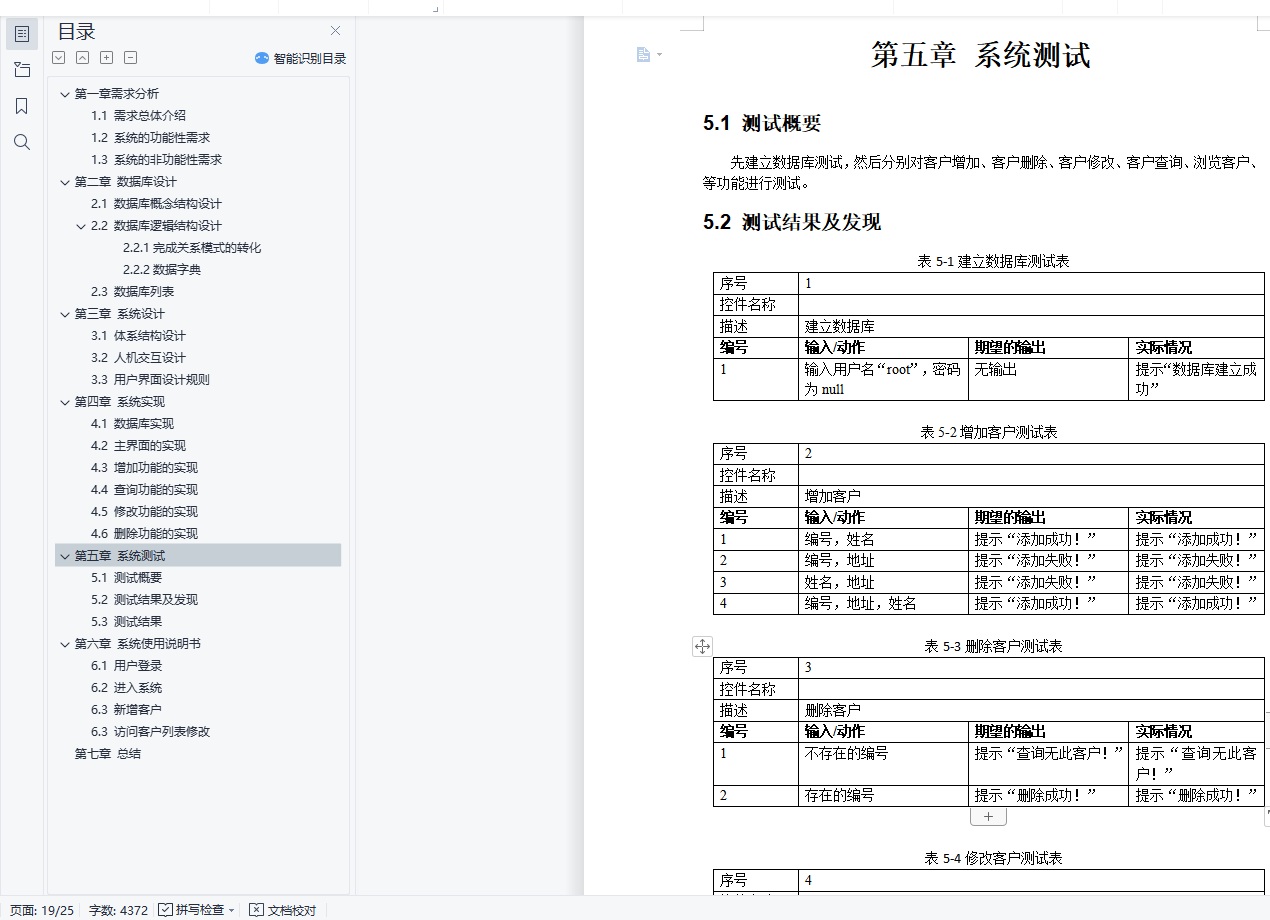Go to 1.3 系统的非功能性需求
The width and height of the screenshot is (1270, 920).
[x=156, y=160]
